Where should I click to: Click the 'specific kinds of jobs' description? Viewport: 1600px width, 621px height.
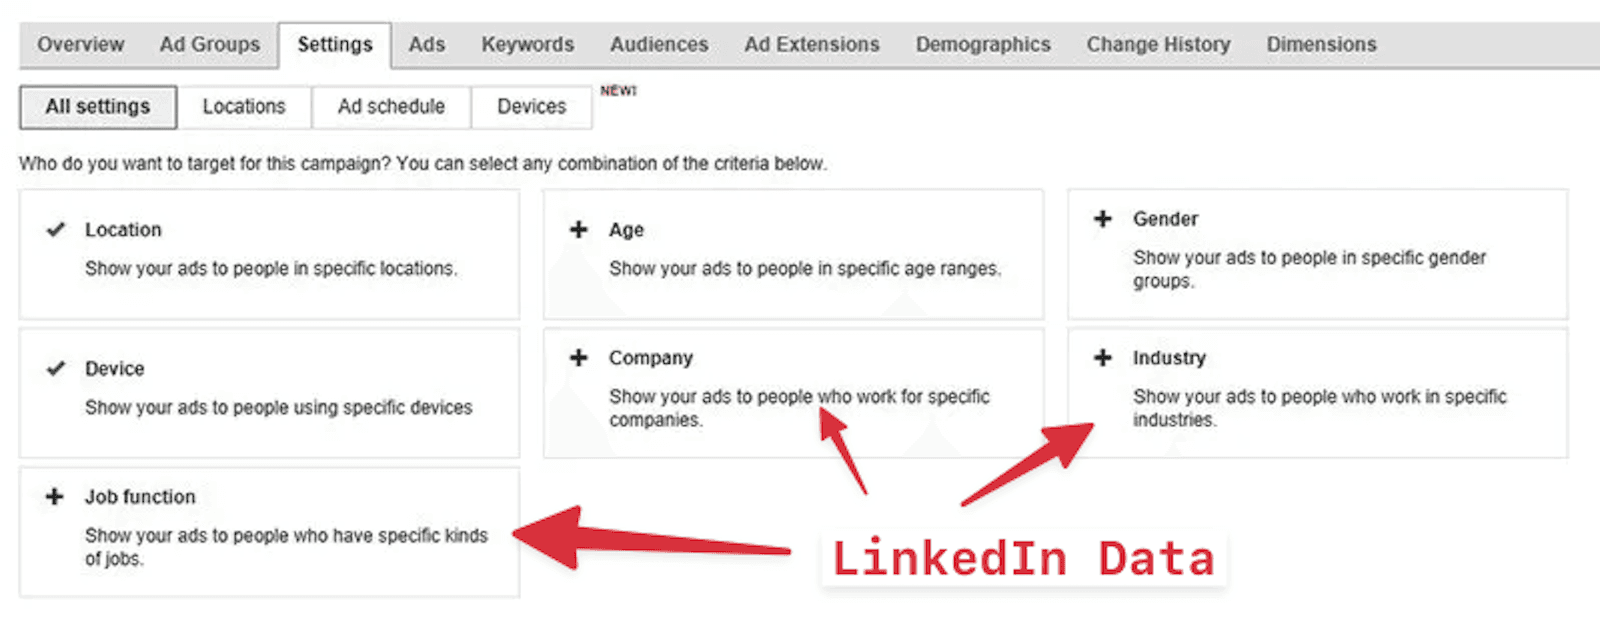click(x=286, y=547)
